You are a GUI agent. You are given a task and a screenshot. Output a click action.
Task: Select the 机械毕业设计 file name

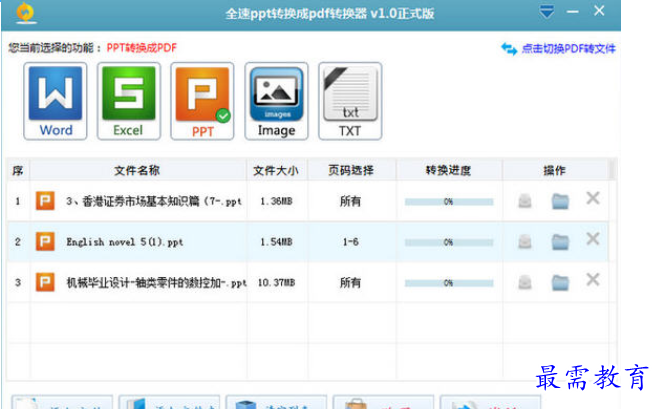(156, 283)
